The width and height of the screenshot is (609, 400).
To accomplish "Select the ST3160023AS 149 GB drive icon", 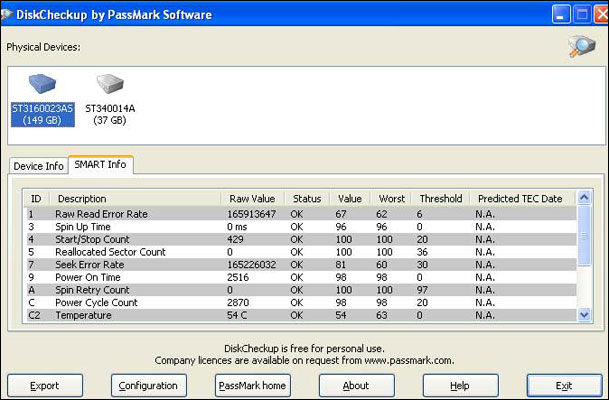I will [42, 85].
